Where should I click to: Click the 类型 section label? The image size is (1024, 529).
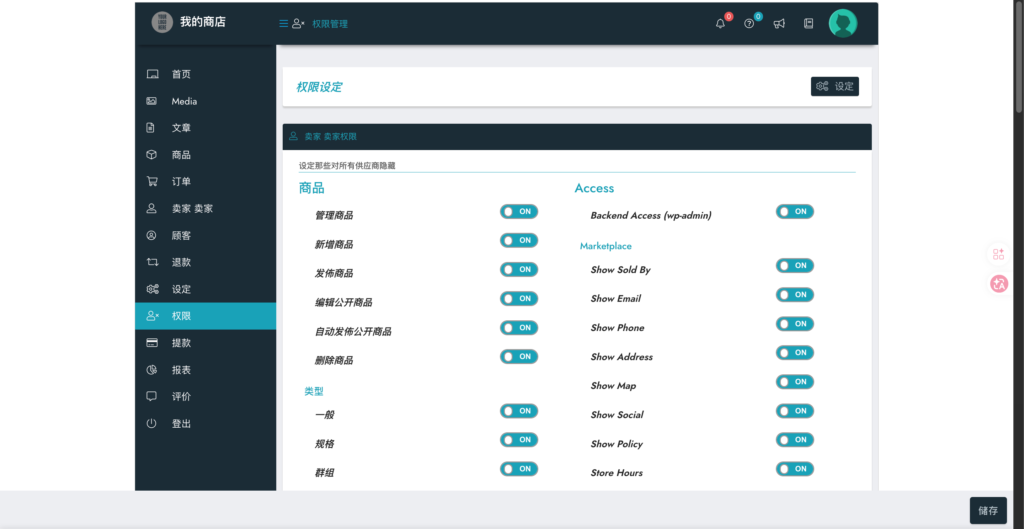pyautogui.click(x=313, y=391)
